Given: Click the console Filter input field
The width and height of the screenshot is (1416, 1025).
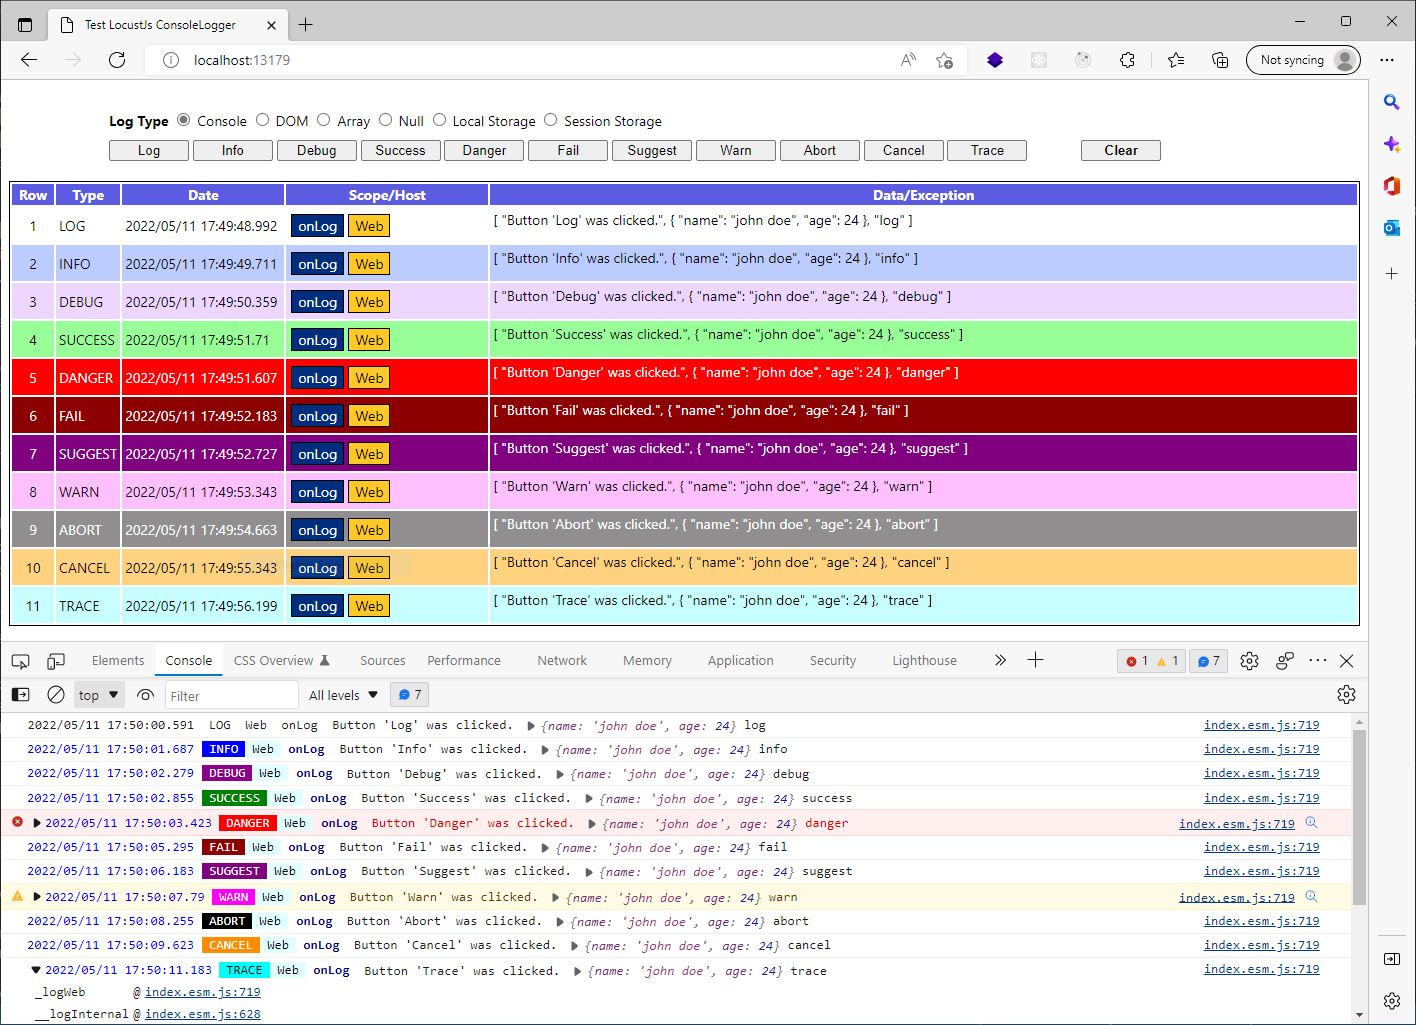Looking at the screenshot, I should point(231,695).
